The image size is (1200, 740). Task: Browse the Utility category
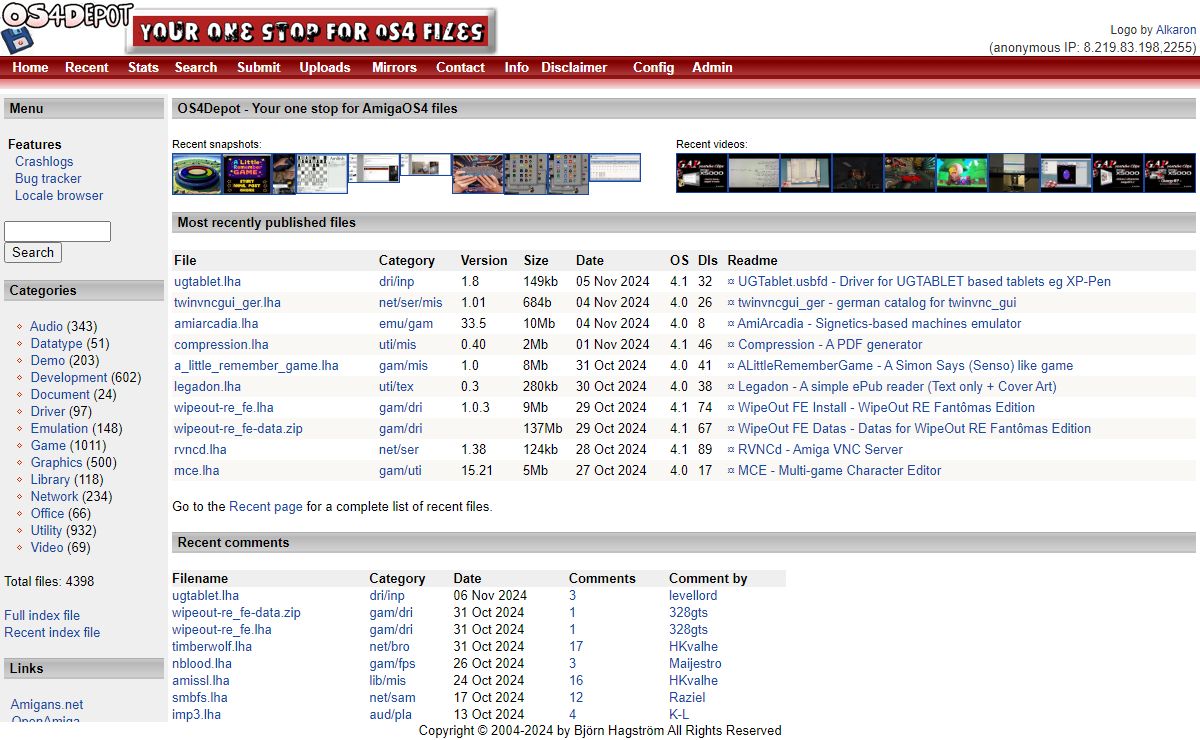pos(46,530)
